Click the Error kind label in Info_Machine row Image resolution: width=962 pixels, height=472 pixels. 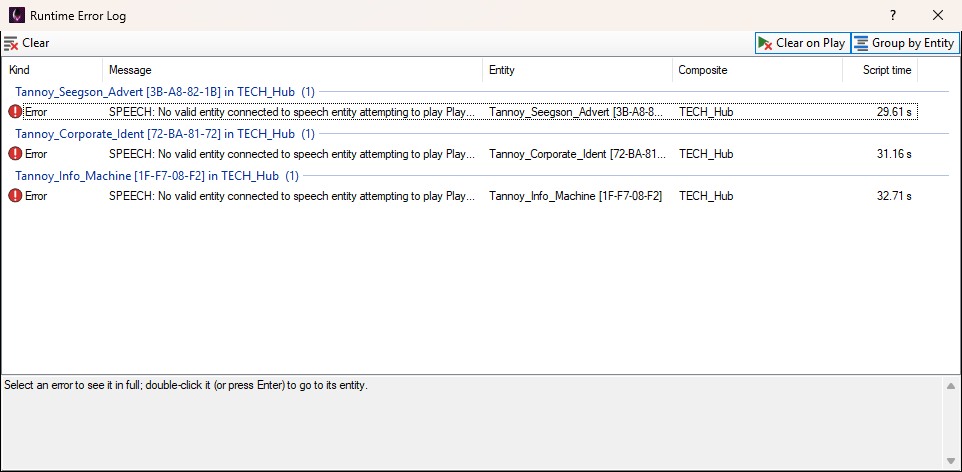pyautogui.click(x=36, y=196)
